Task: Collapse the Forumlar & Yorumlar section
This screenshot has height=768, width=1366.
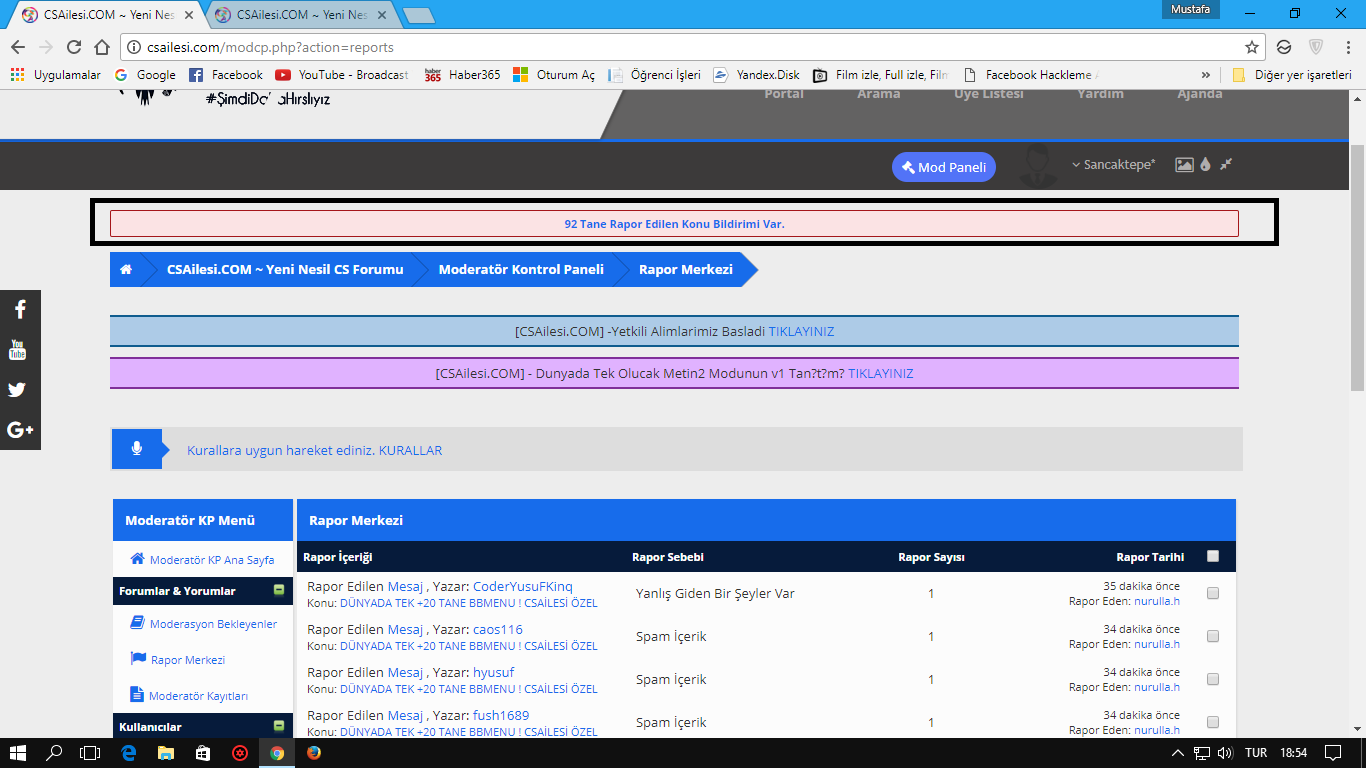Action: pyautogui.click(x=279, y=590)
